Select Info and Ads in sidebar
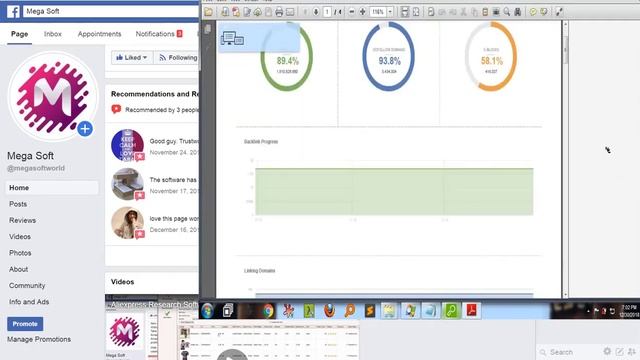The width and height of the screenshot is (640, 360). [29, 302]
